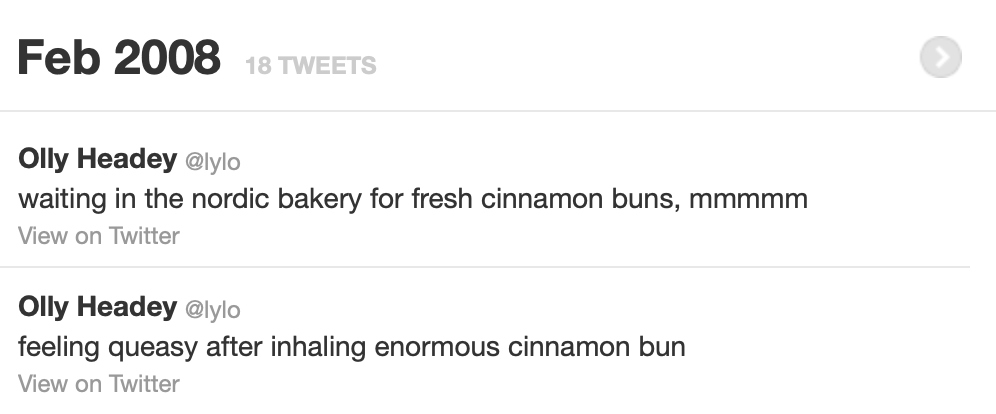Open Olly Headey's name on bakery tweet

click(x=97, y=159)
